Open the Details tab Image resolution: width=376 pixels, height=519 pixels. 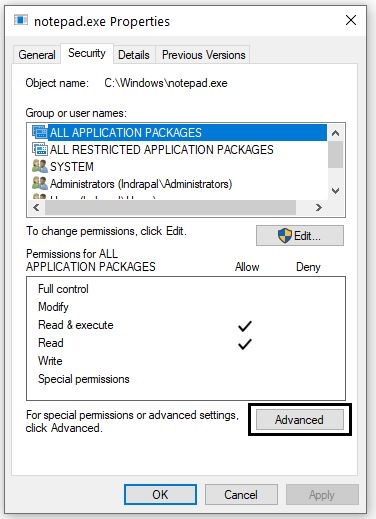click(x=134, y=55)
